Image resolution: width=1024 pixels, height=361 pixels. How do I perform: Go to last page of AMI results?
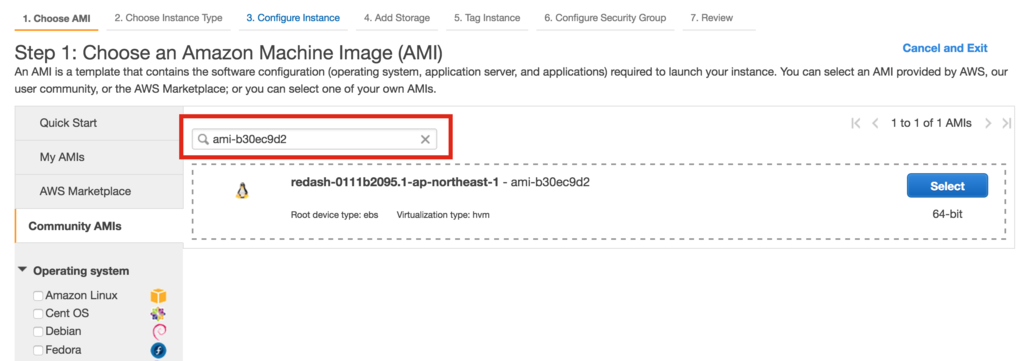pos(1006,123)
